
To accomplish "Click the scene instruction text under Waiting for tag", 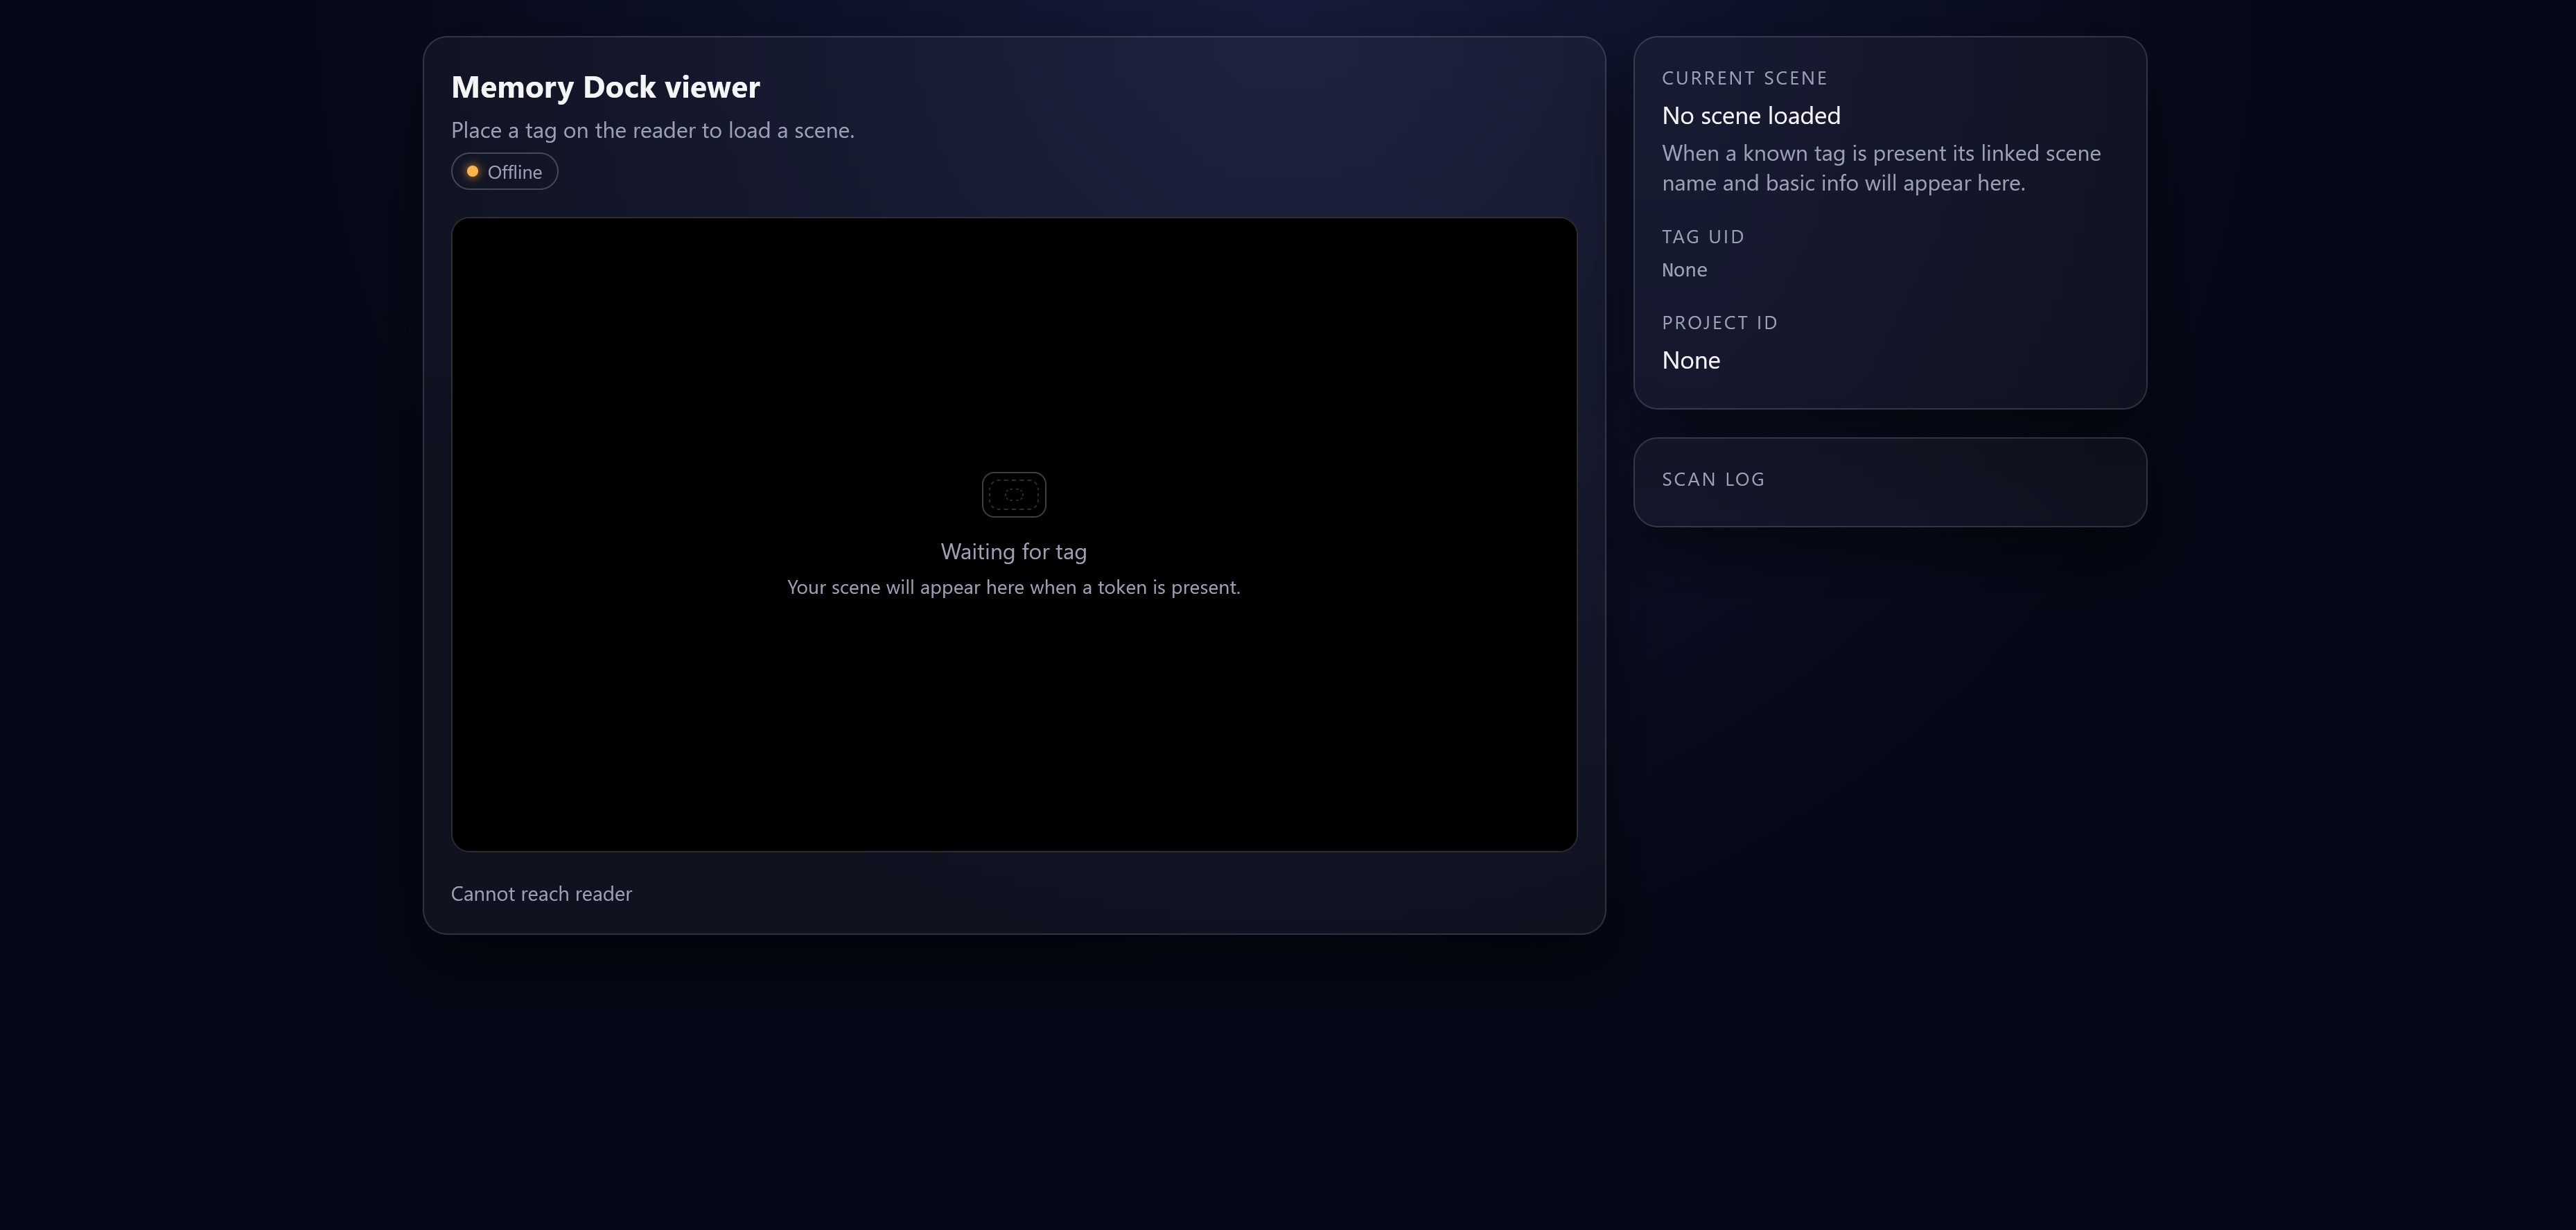I will [x=1013, y=587].
